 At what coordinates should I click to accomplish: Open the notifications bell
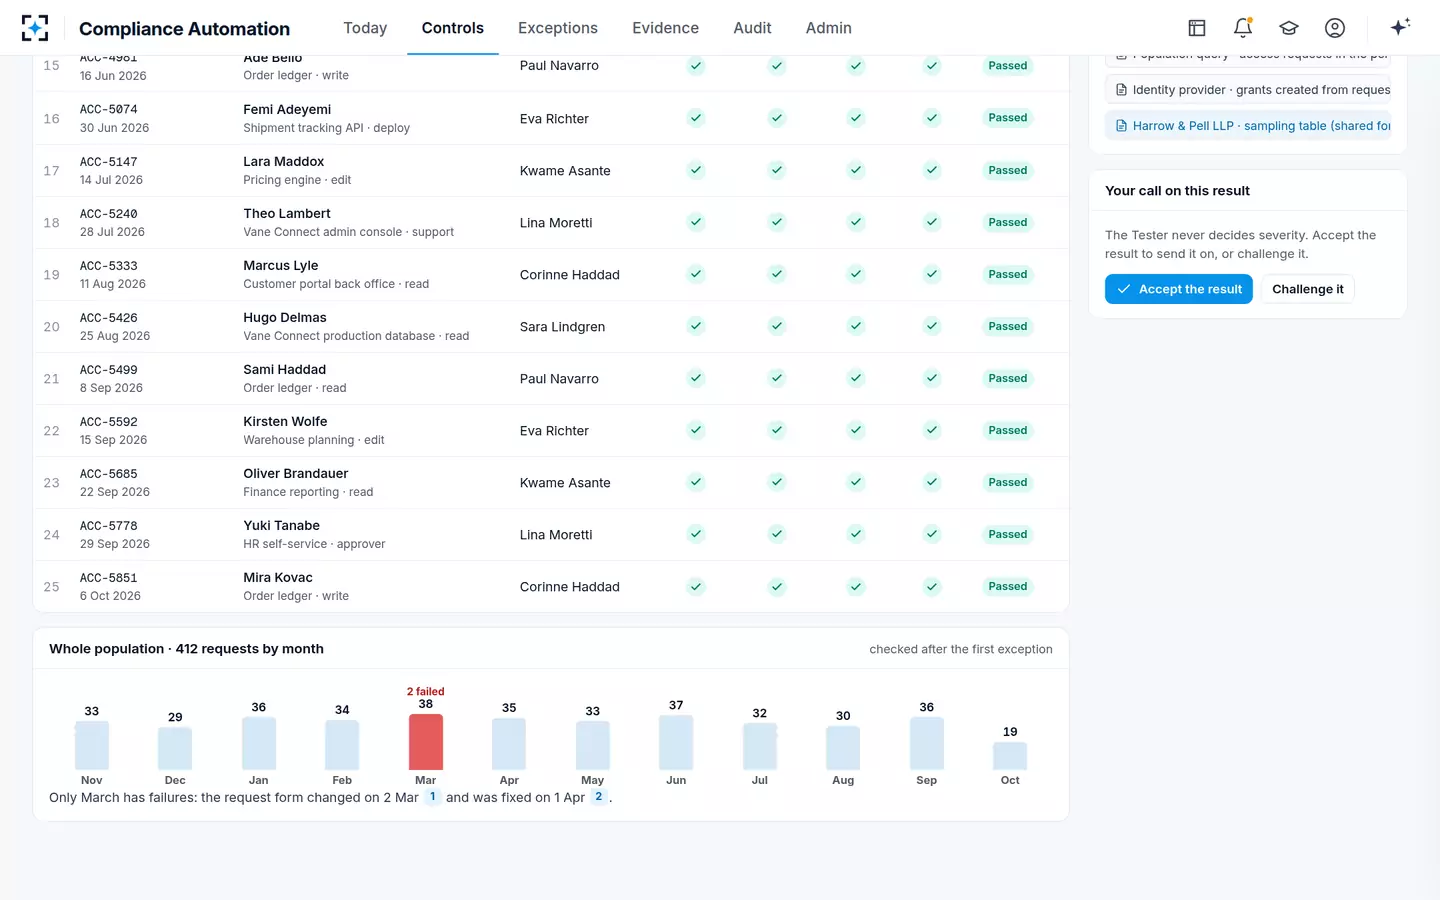[1243, 28]
